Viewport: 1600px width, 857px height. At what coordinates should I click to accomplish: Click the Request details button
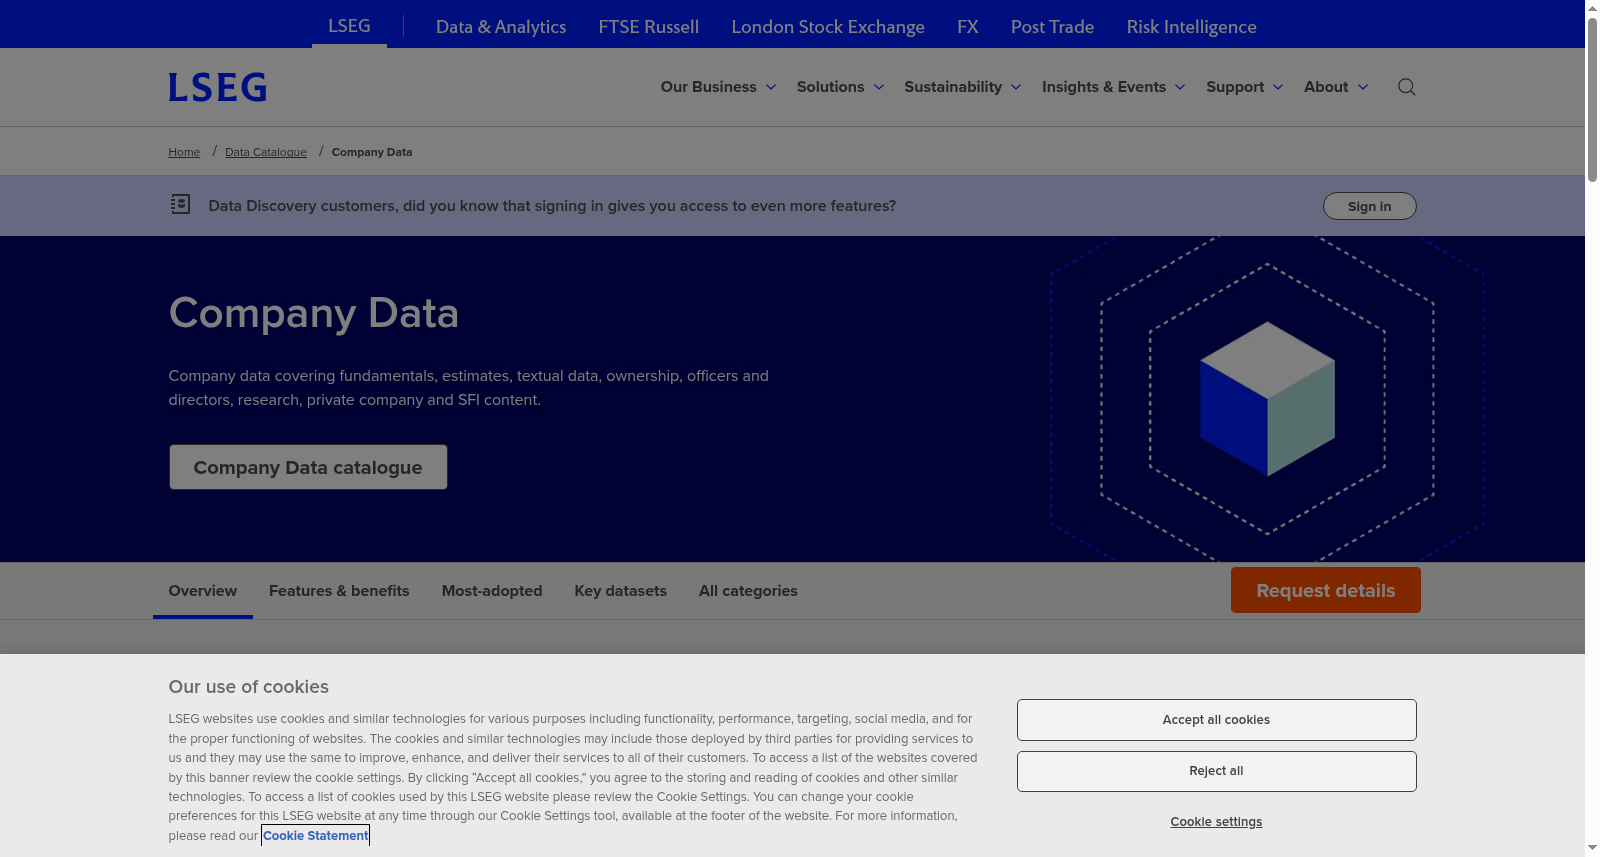pos(1326,590)
